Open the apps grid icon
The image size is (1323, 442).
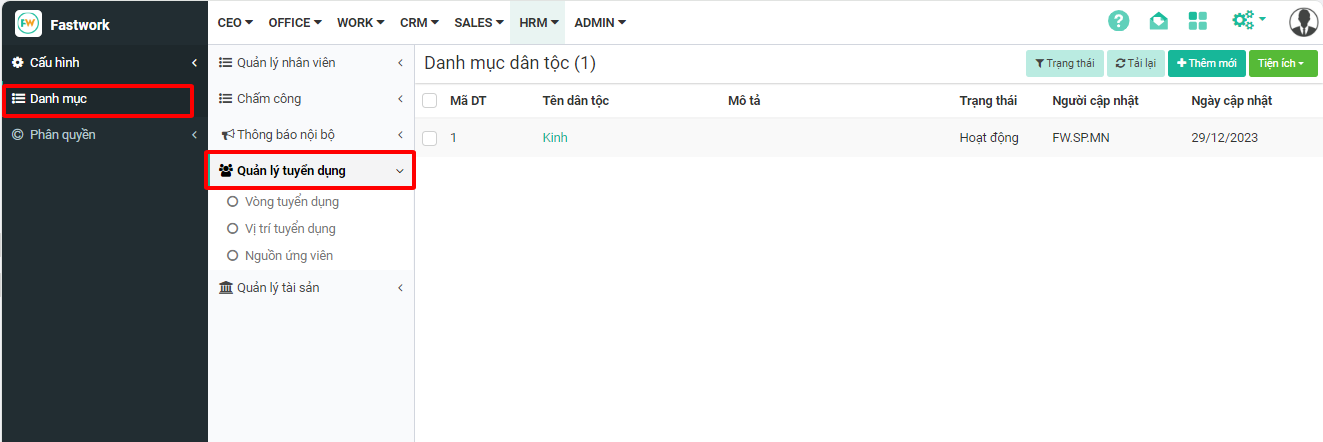click(x=1198, y=21)
